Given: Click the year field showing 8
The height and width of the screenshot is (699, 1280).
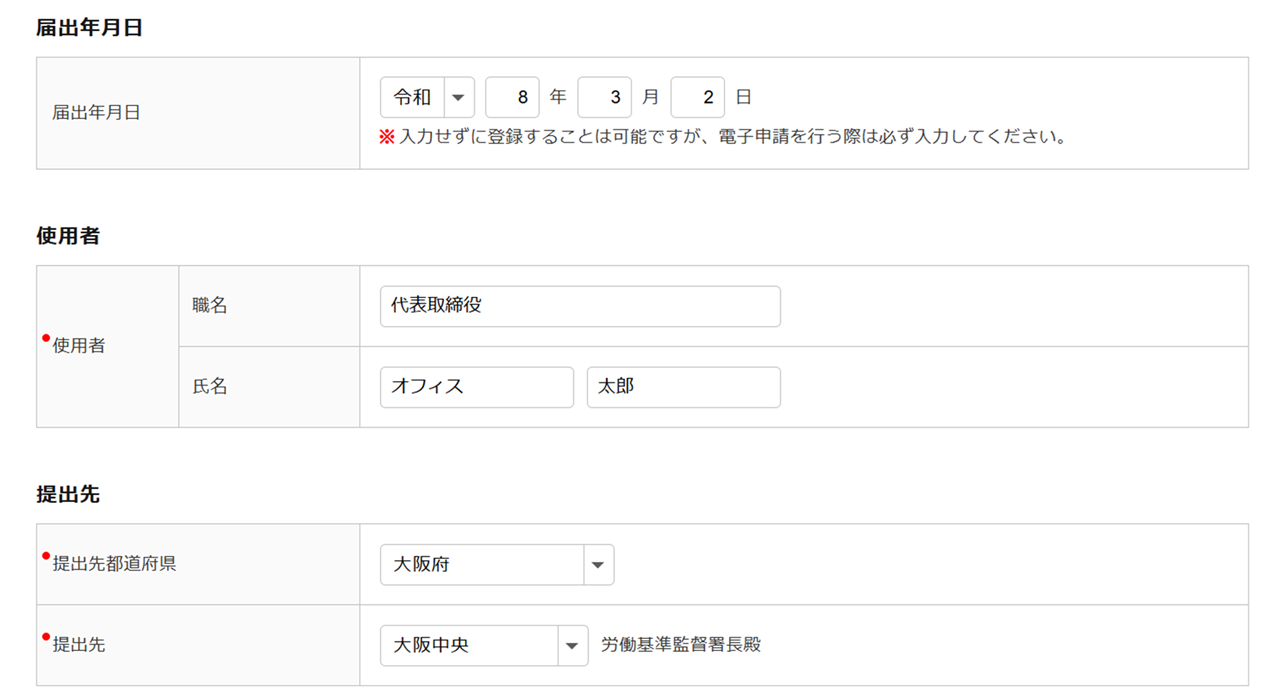Looking at the screenshot, I should pos(512,97).
